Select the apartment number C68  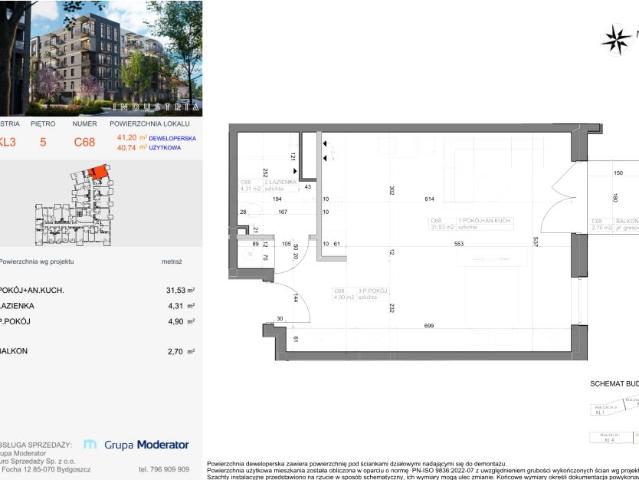coord(86,142)
